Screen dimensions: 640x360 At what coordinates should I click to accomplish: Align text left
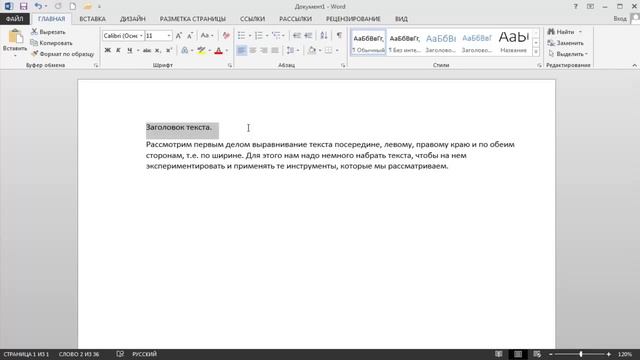[x=242, y=50]
